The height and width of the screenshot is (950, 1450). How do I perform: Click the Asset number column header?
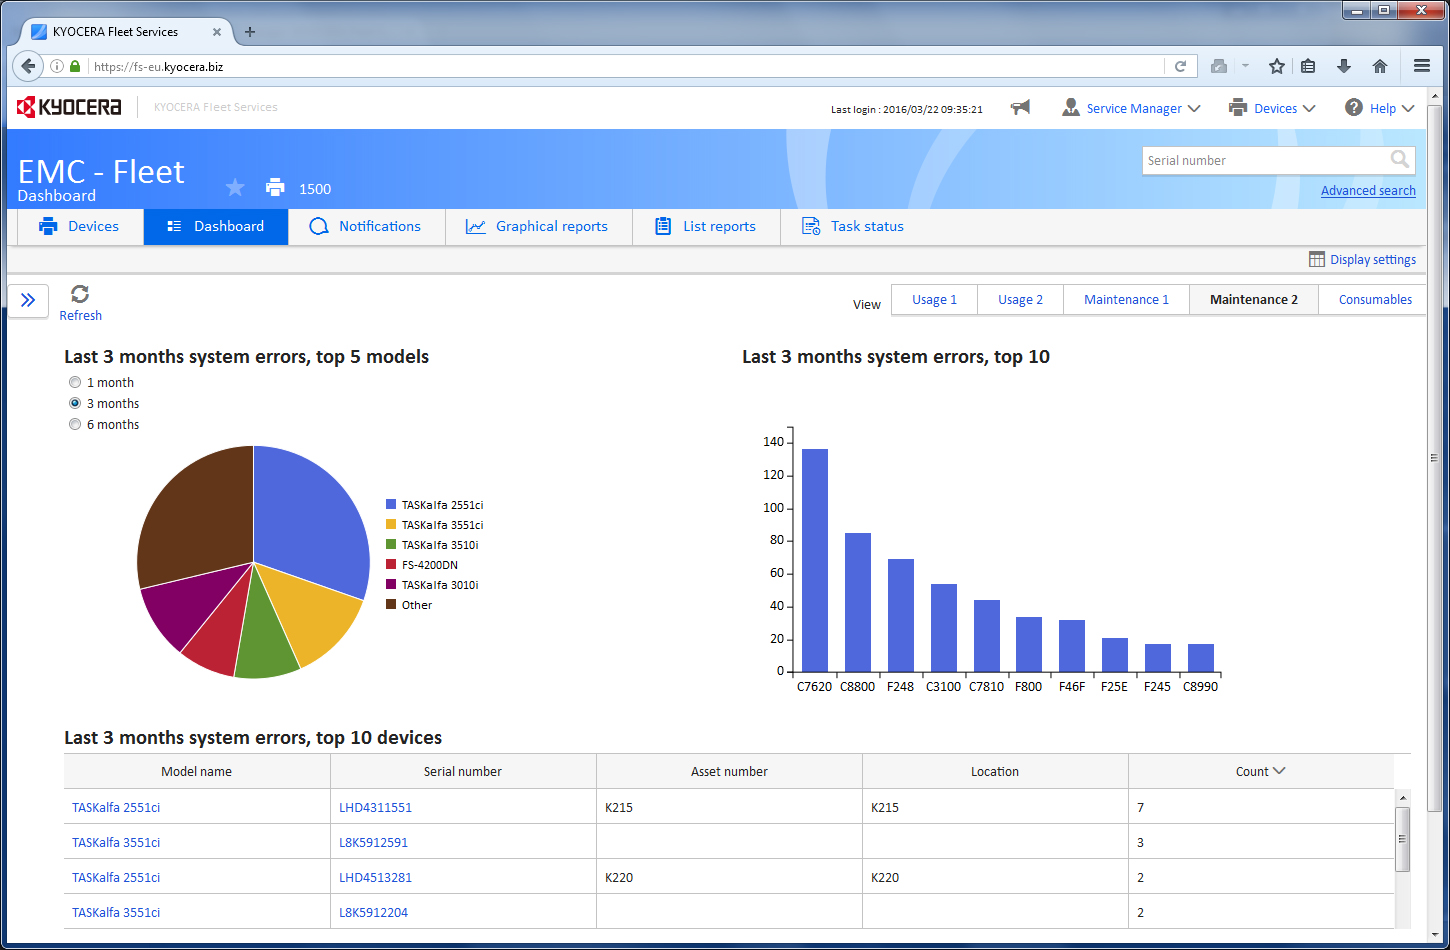pyautogui.click(x=729, y=771)
